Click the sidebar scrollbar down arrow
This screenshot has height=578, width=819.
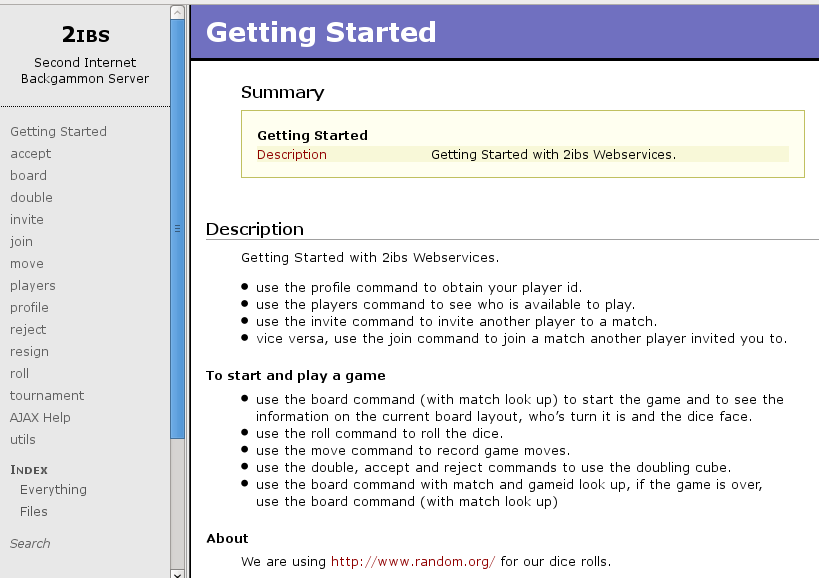coord(177,572)
